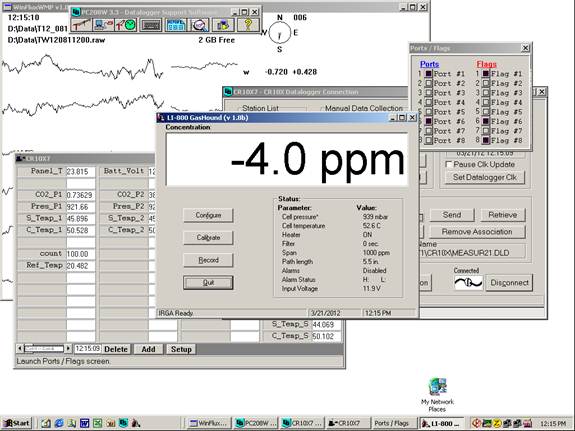Click the CR10X7 scrollbar right arrow
Image resolution: width=575 pixels, height=431 pixels.
[x=67, y=348]
